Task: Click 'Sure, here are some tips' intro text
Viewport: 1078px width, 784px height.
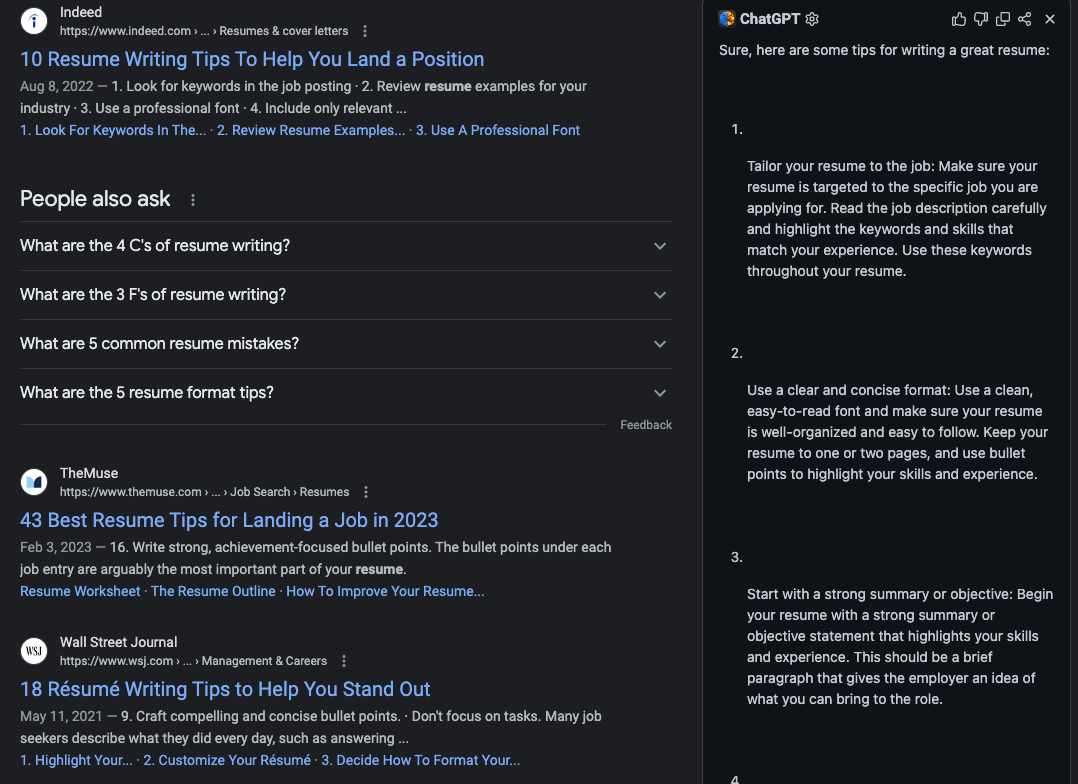Action: coord(884,50)
